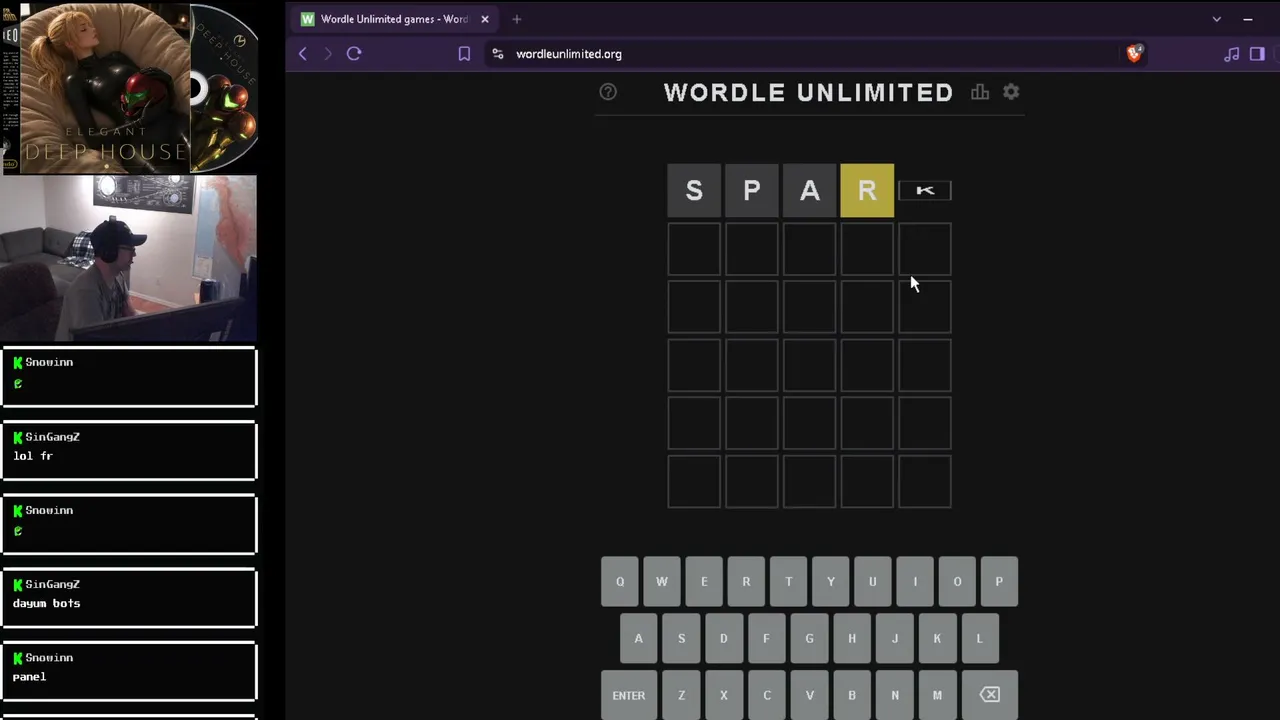The width and height of the screenshot is (1280, 720).
Task: Delete a letter with the backspace key
Action: coord(990,695)
